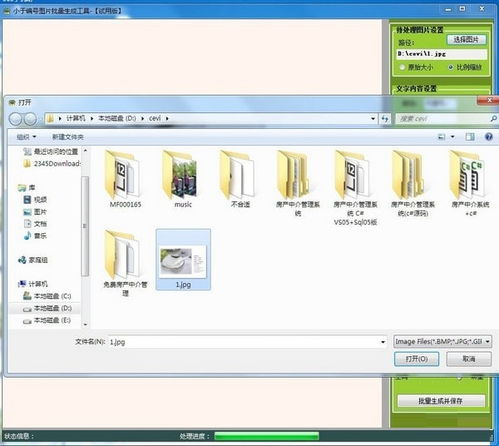Screen dimensions: 499x446
Task: Open the help question-mark icon
Action: 489,137
